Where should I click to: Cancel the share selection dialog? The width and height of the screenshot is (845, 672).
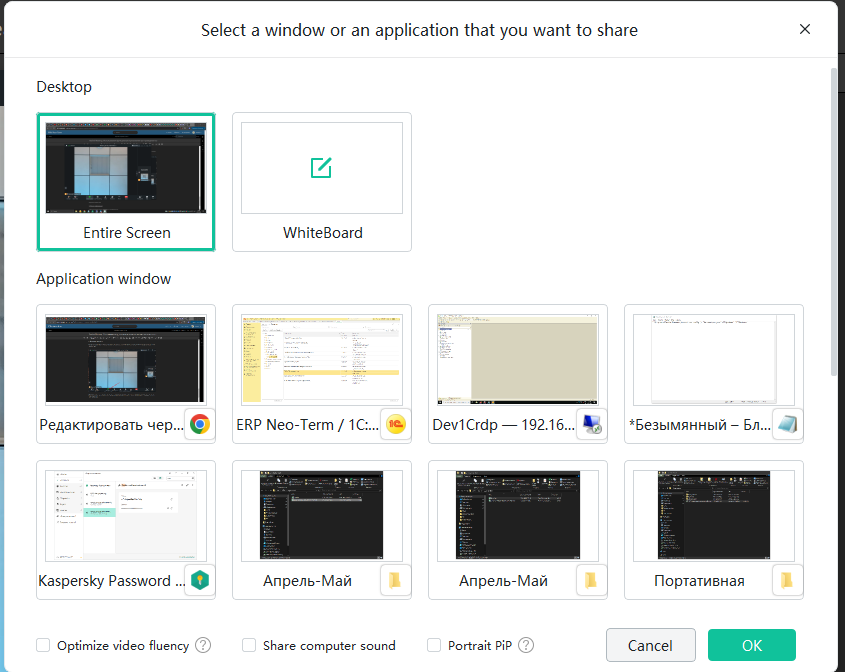(650, 645)
